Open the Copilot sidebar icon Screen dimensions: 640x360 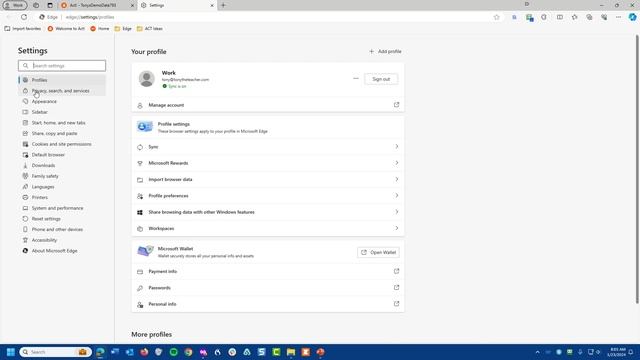(632, 17)
